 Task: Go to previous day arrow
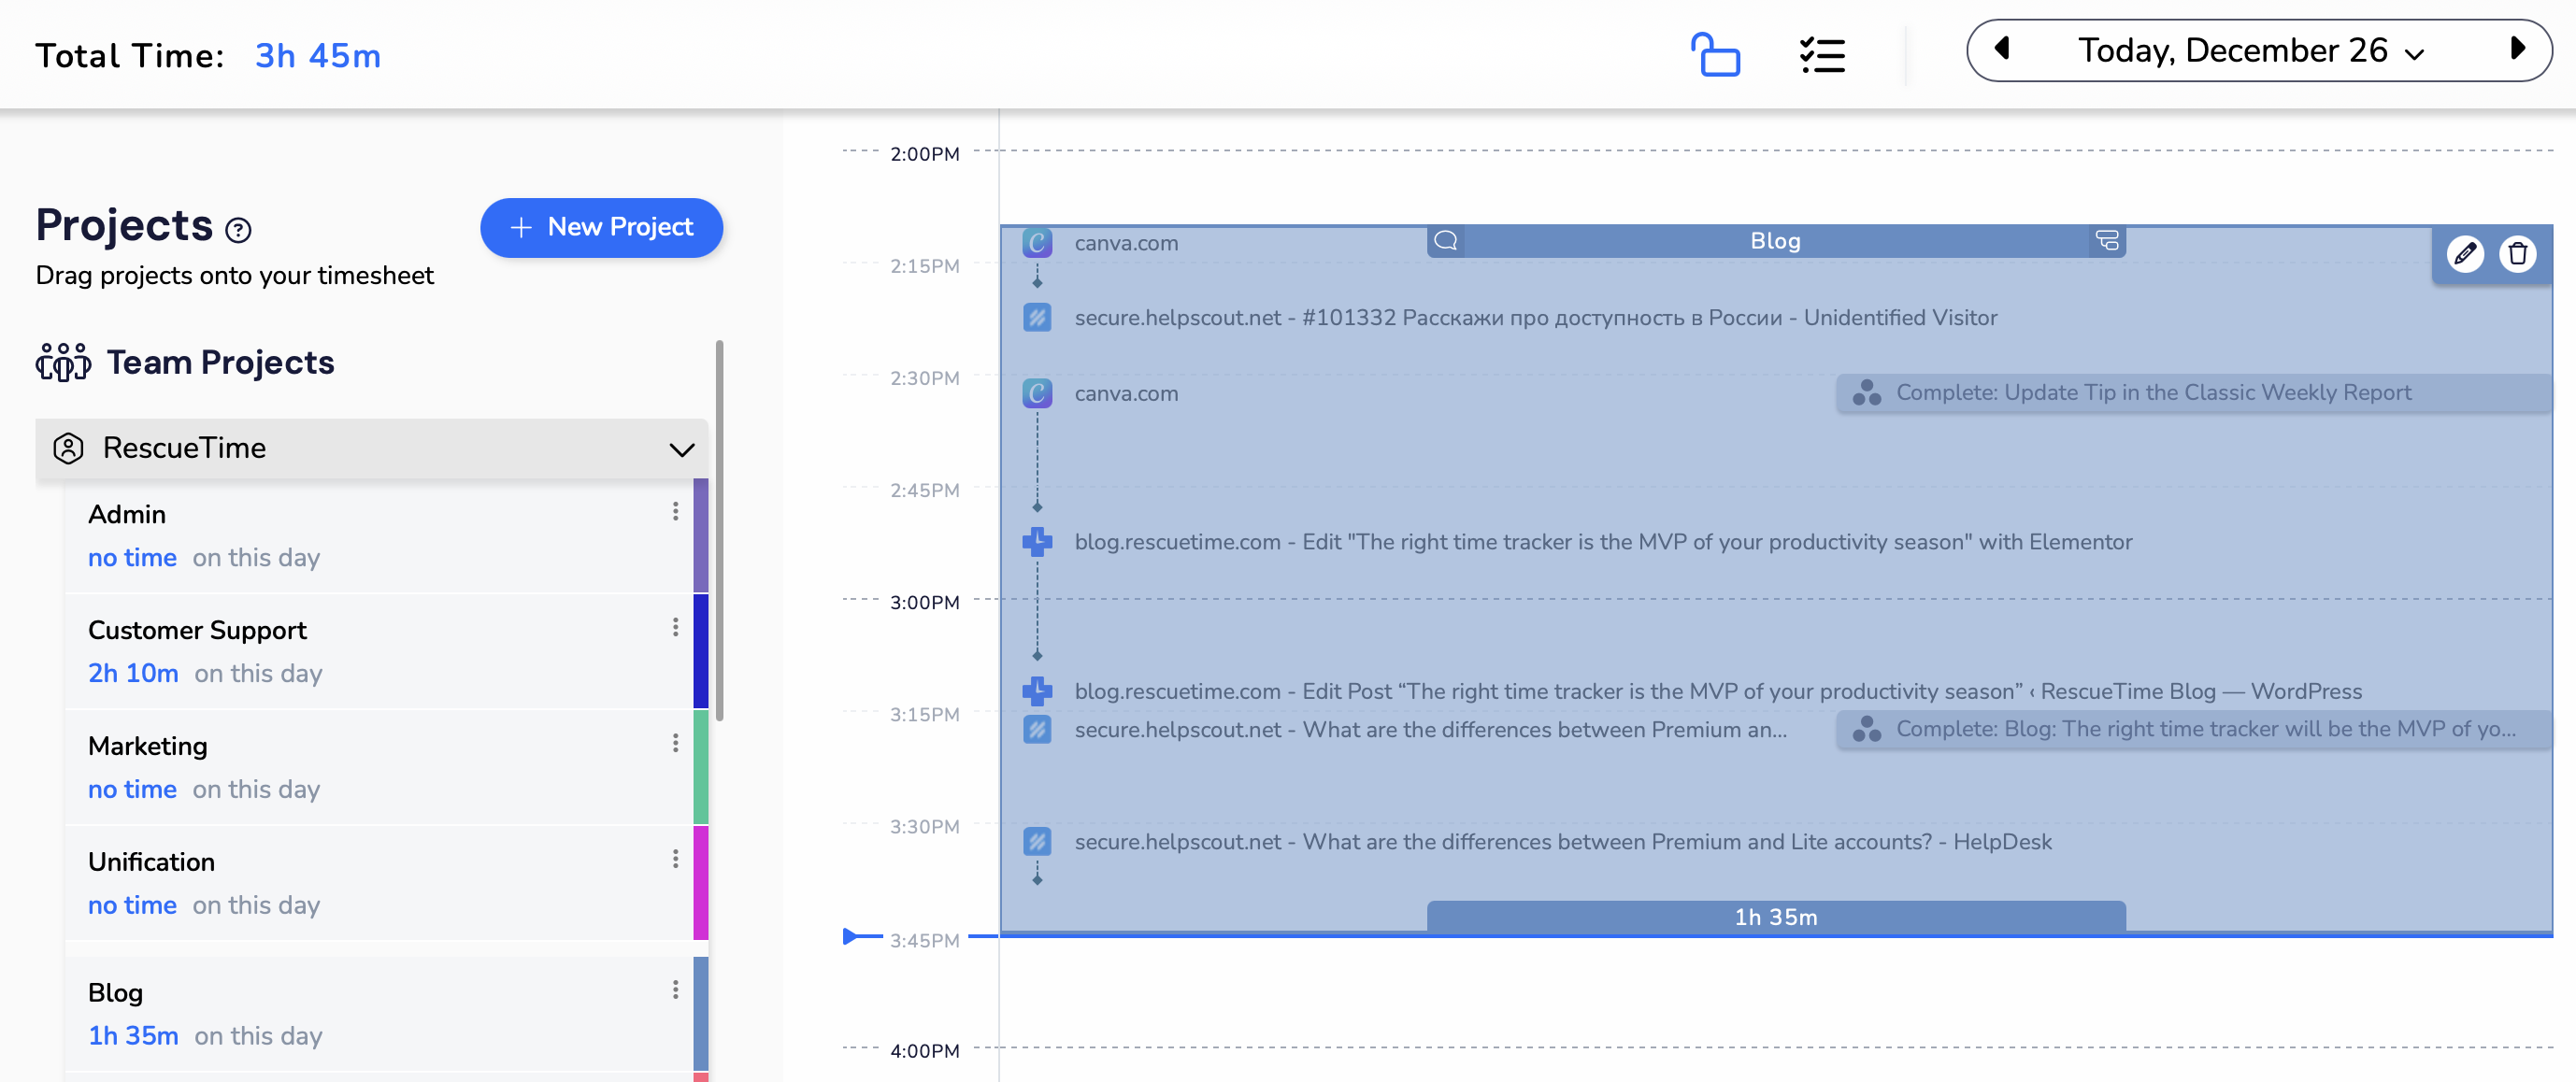[2001, 48]
